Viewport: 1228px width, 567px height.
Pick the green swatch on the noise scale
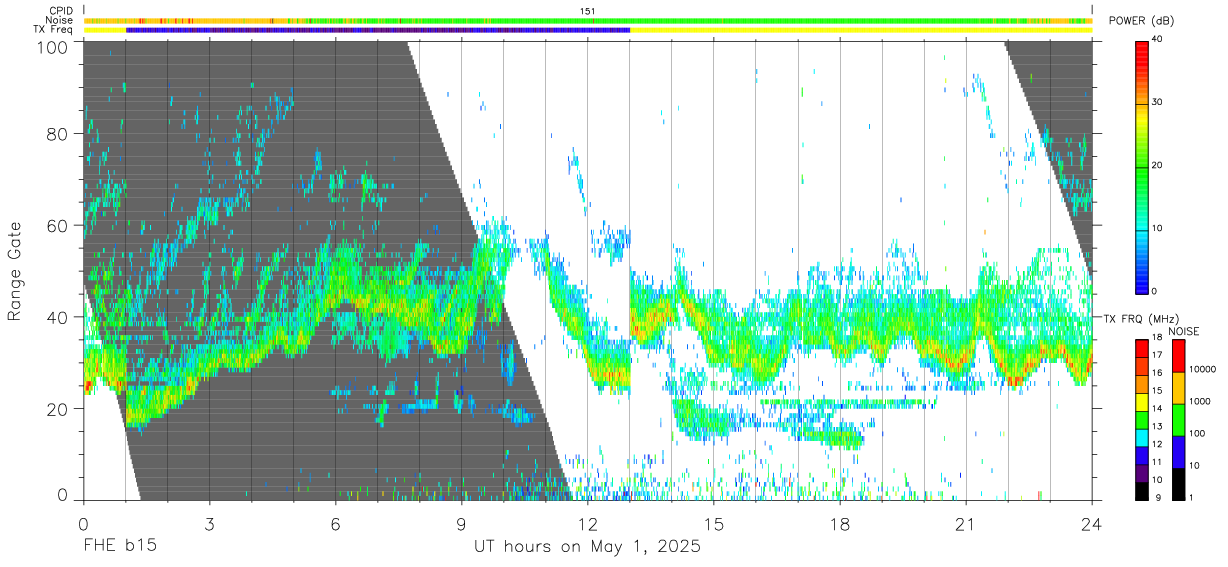pos(1177,419)
